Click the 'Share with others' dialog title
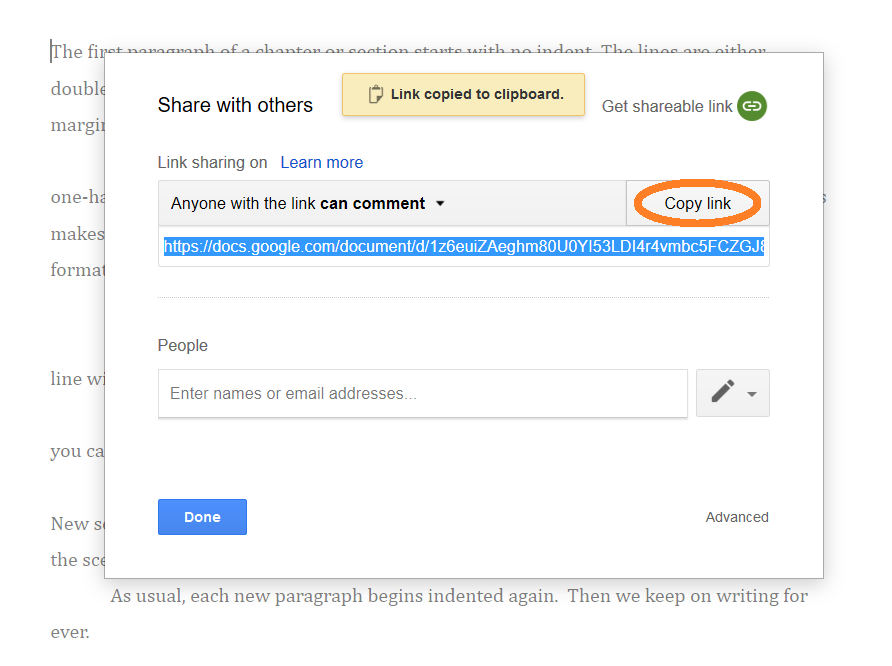The image size is (892, 666). pyautogui.click(x=235, y=105)
